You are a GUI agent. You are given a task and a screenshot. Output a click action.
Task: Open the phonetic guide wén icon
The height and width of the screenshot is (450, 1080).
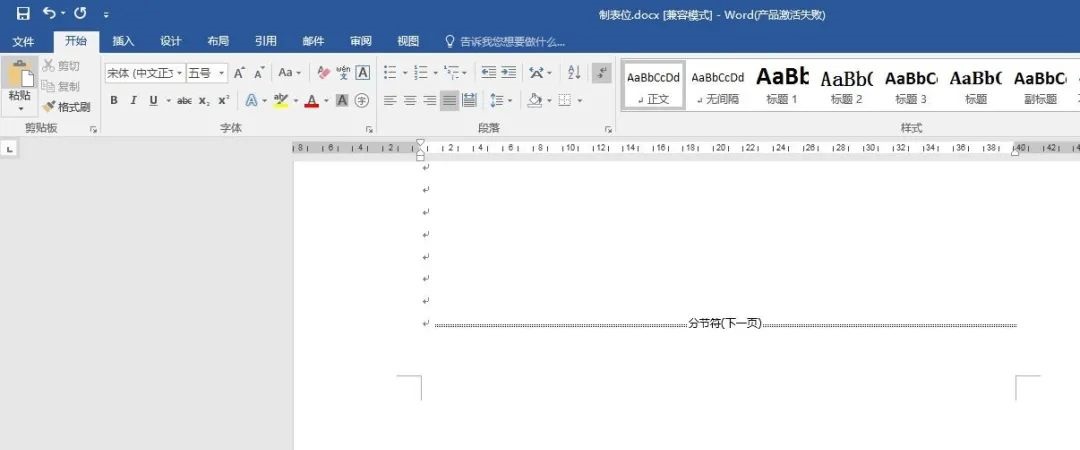[343, 72]
